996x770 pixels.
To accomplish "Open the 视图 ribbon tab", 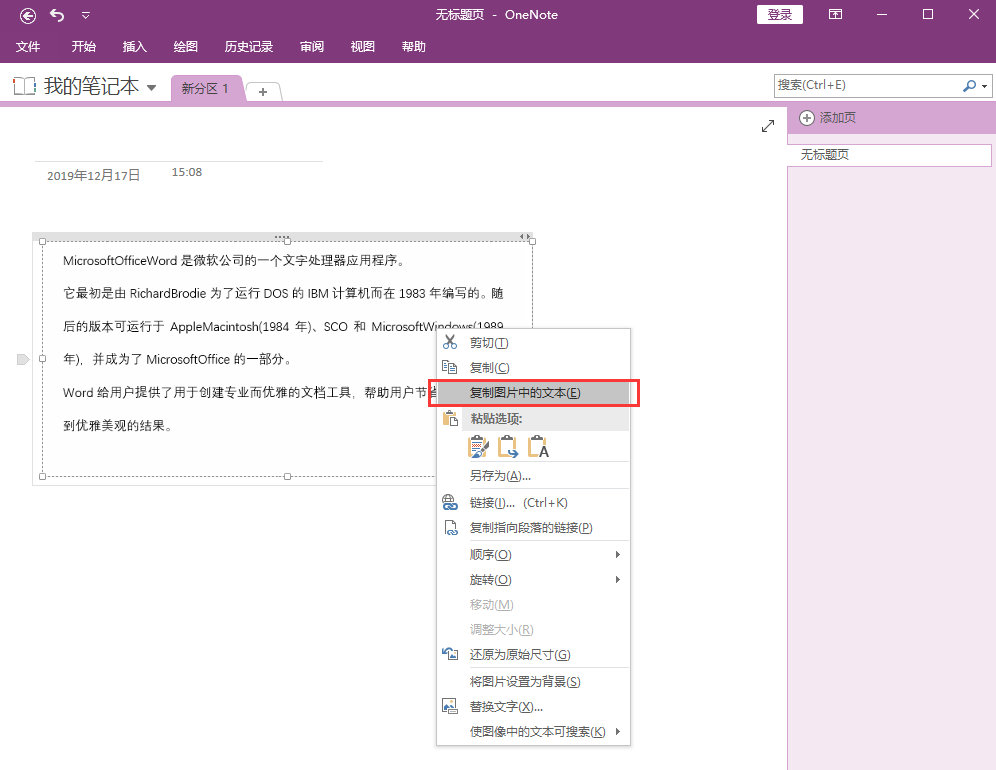I will point(363,46).
